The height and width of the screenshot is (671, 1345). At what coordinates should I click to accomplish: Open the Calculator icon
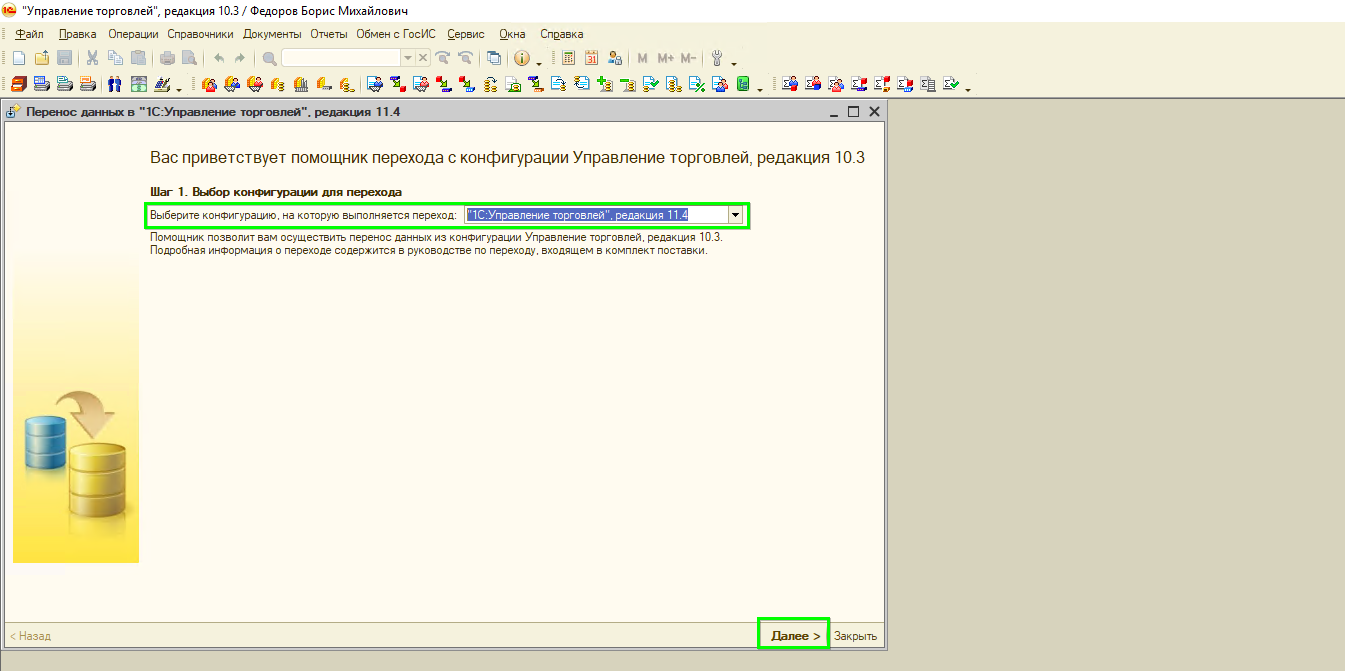[x=568, y=58]
